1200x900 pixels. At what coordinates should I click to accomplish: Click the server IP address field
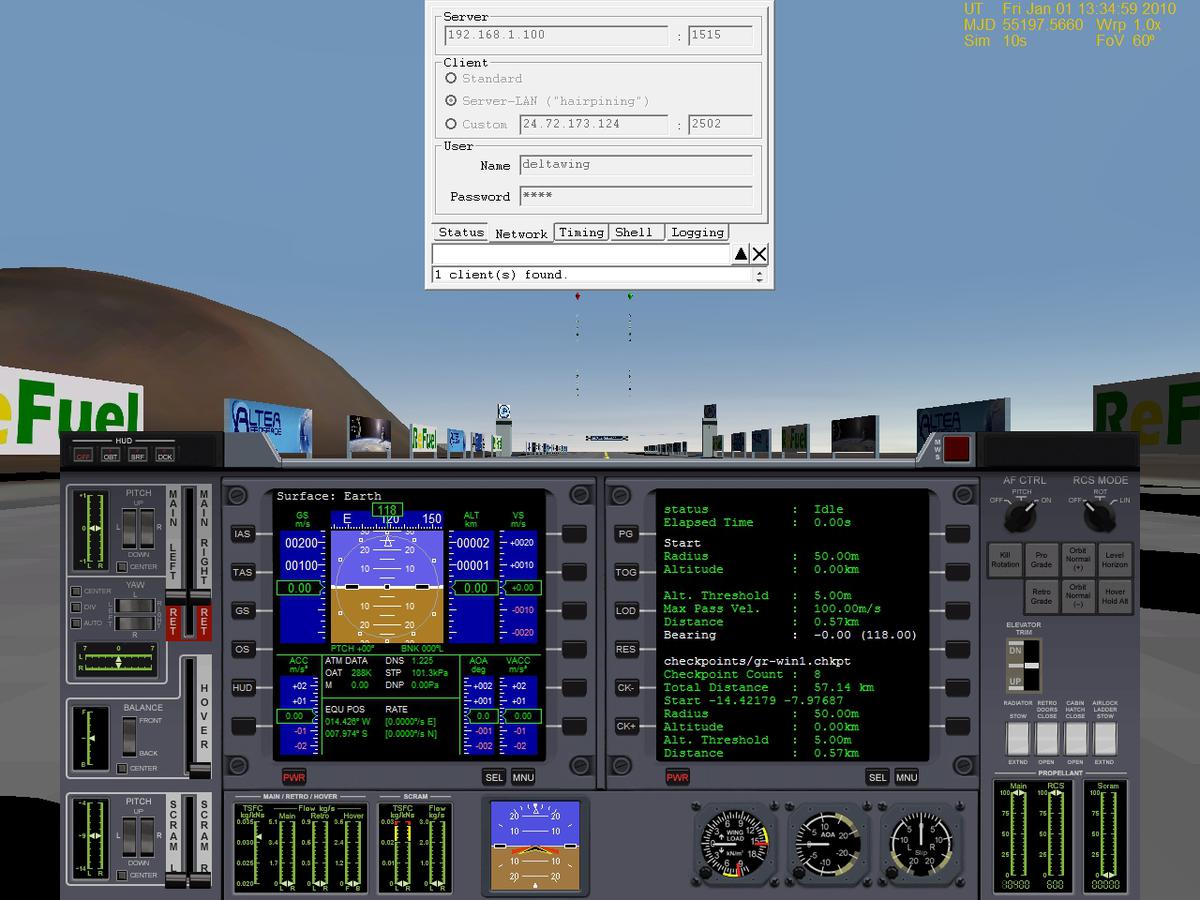click(x=556, y=35)
